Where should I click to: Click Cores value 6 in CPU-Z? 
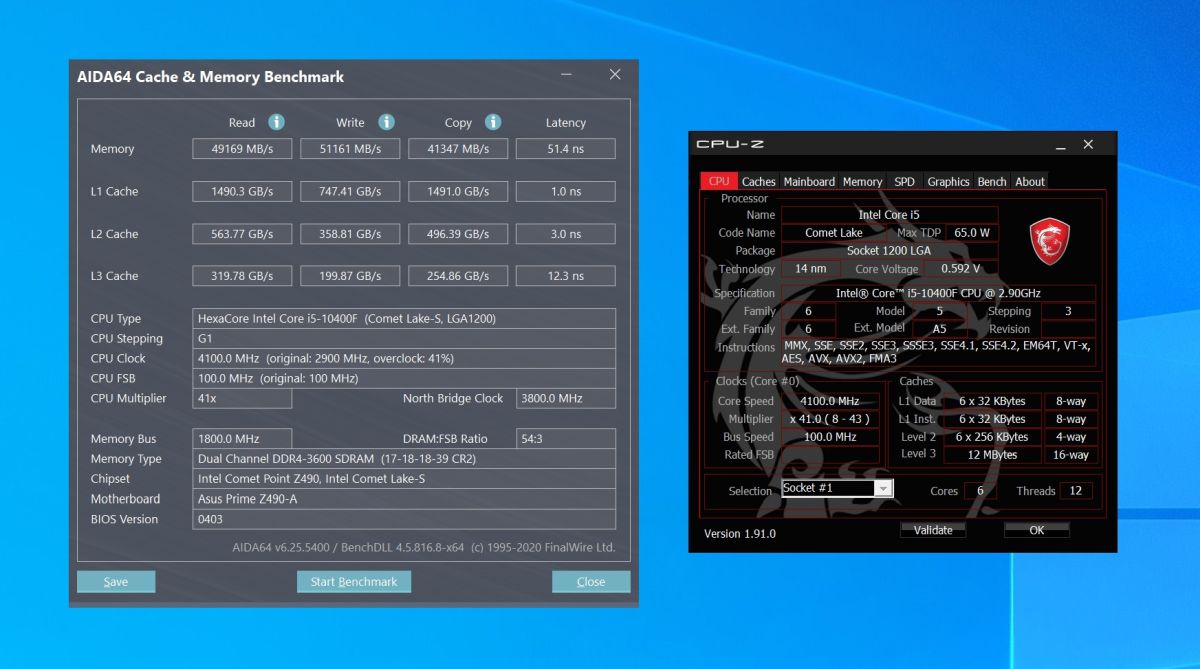[x=980, y=491]
